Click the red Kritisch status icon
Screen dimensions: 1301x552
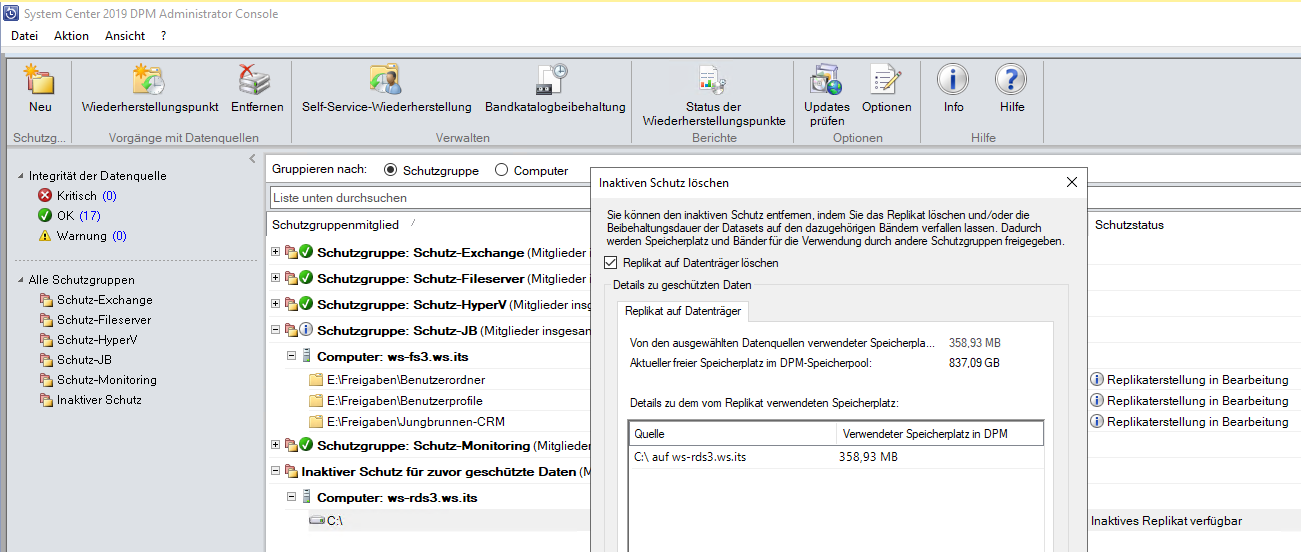45,196
